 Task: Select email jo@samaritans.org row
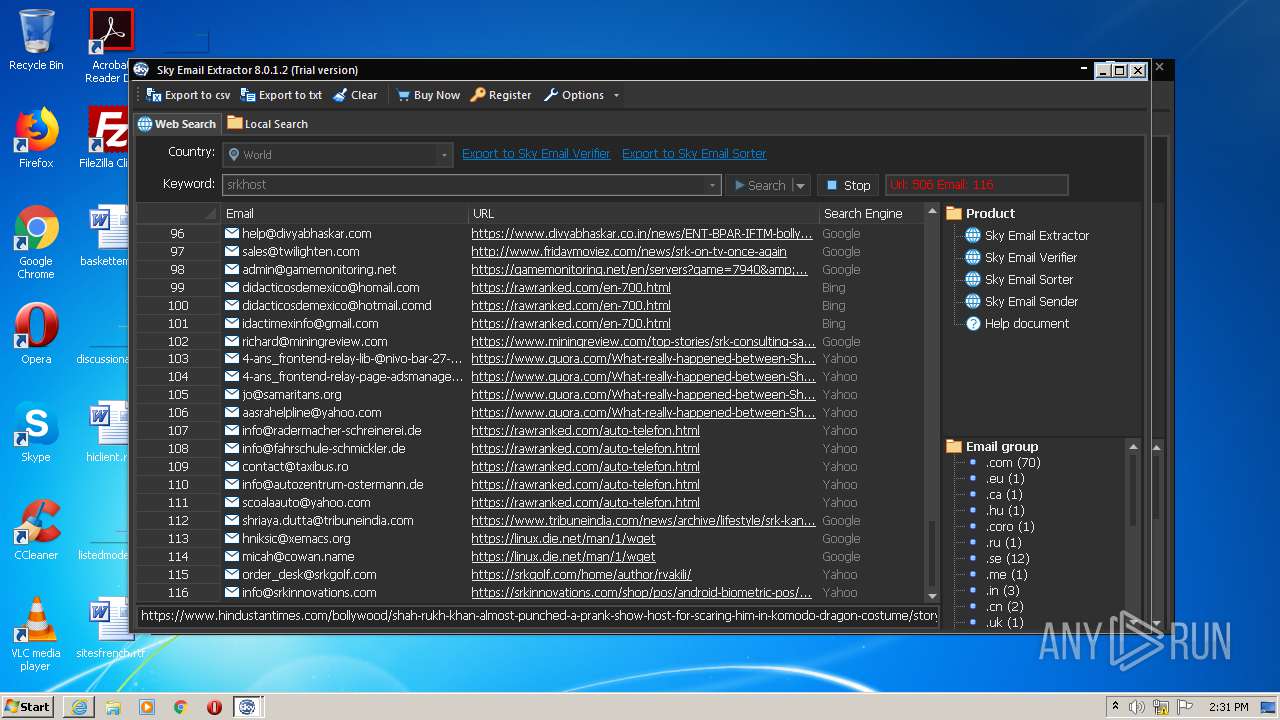(291, 395)
